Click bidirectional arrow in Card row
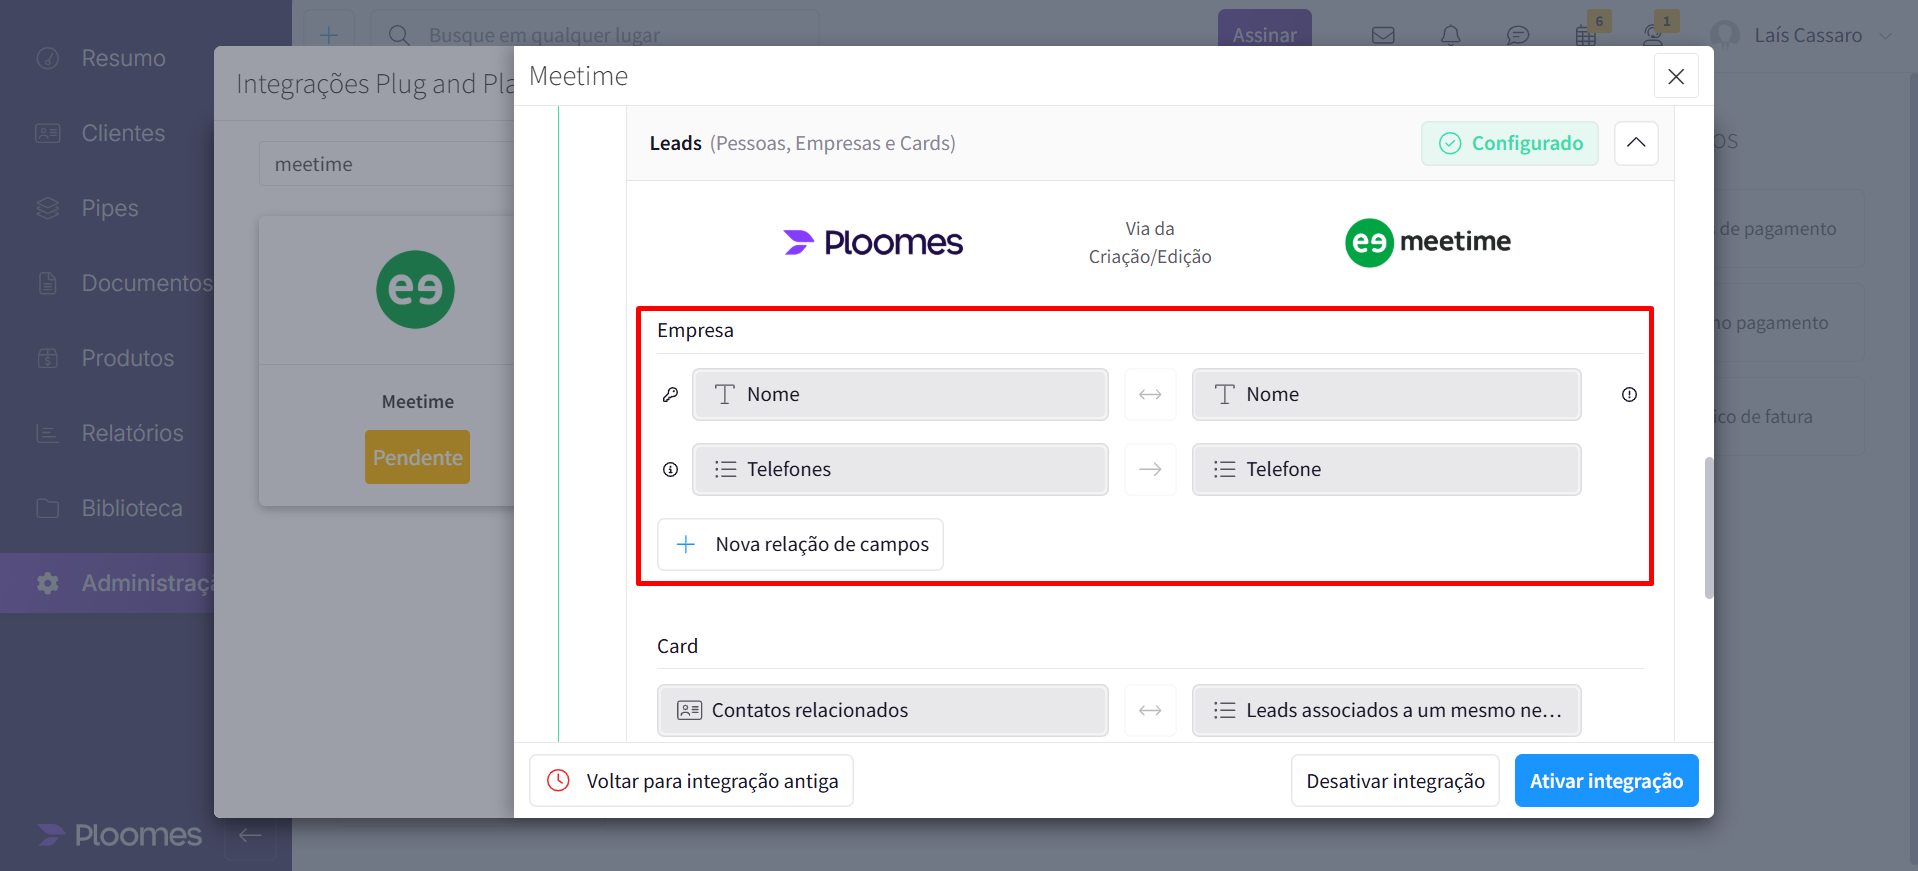Viewport: 1918px width, 871px height. [1150, 711]
